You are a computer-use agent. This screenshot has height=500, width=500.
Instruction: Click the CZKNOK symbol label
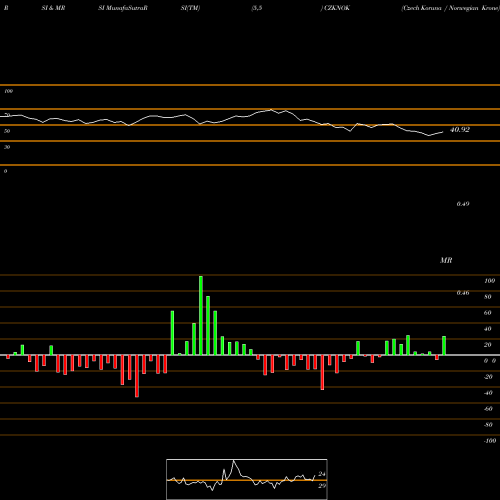click(337, 8)
